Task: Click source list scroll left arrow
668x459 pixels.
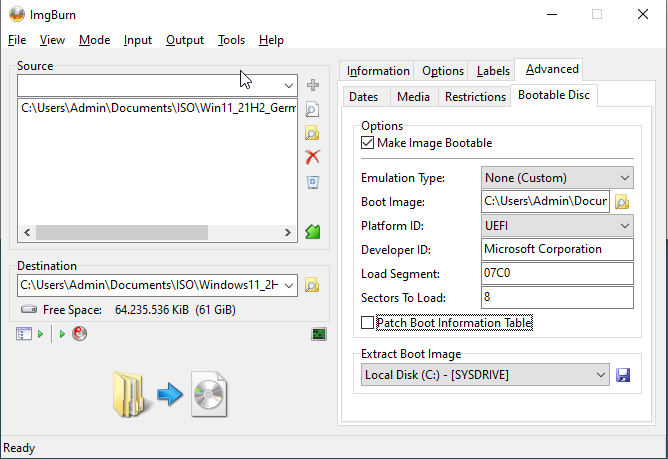Action: pyautogui.click(x=27, y=232)
